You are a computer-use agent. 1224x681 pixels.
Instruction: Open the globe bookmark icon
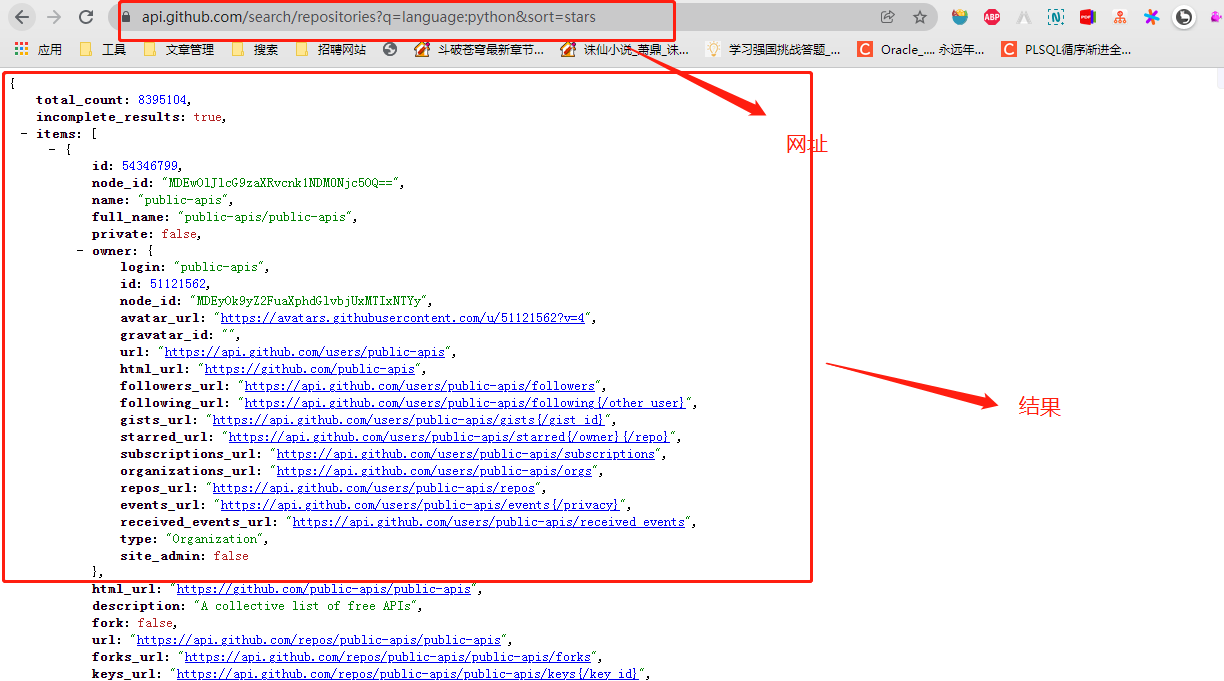click(x=390, y=49)
